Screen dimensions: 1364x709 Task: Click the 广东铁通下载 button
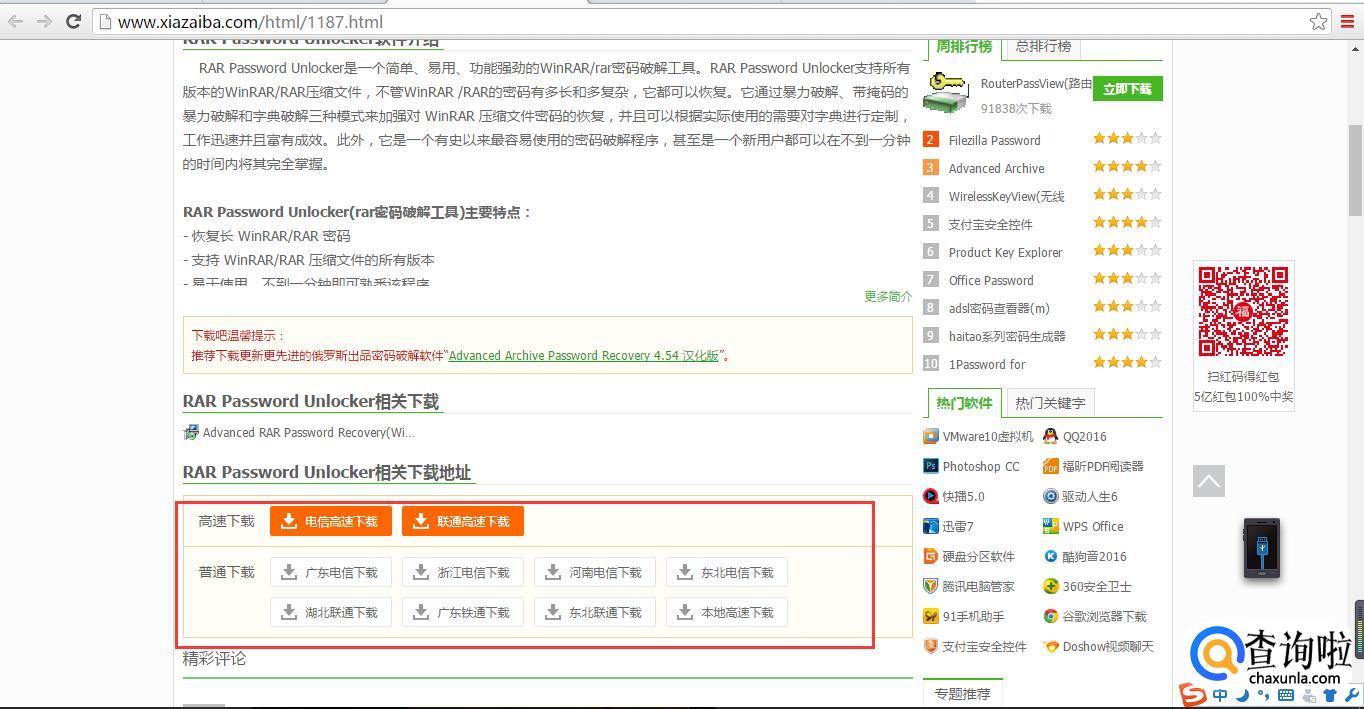tap(463, 612)
